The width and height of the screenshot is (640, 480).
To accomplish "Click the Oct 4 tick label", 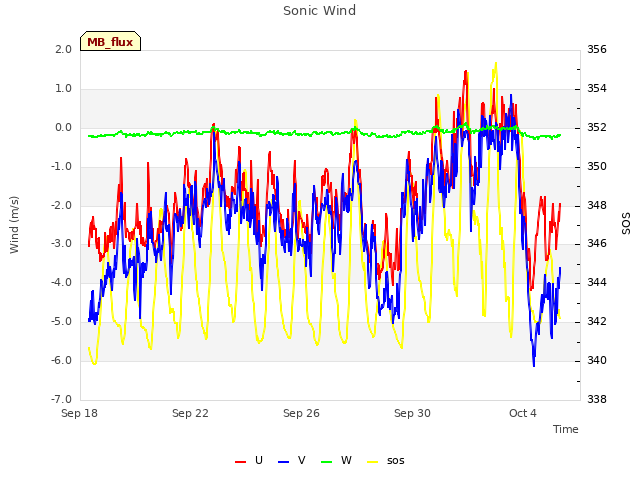I will point(523,413).
